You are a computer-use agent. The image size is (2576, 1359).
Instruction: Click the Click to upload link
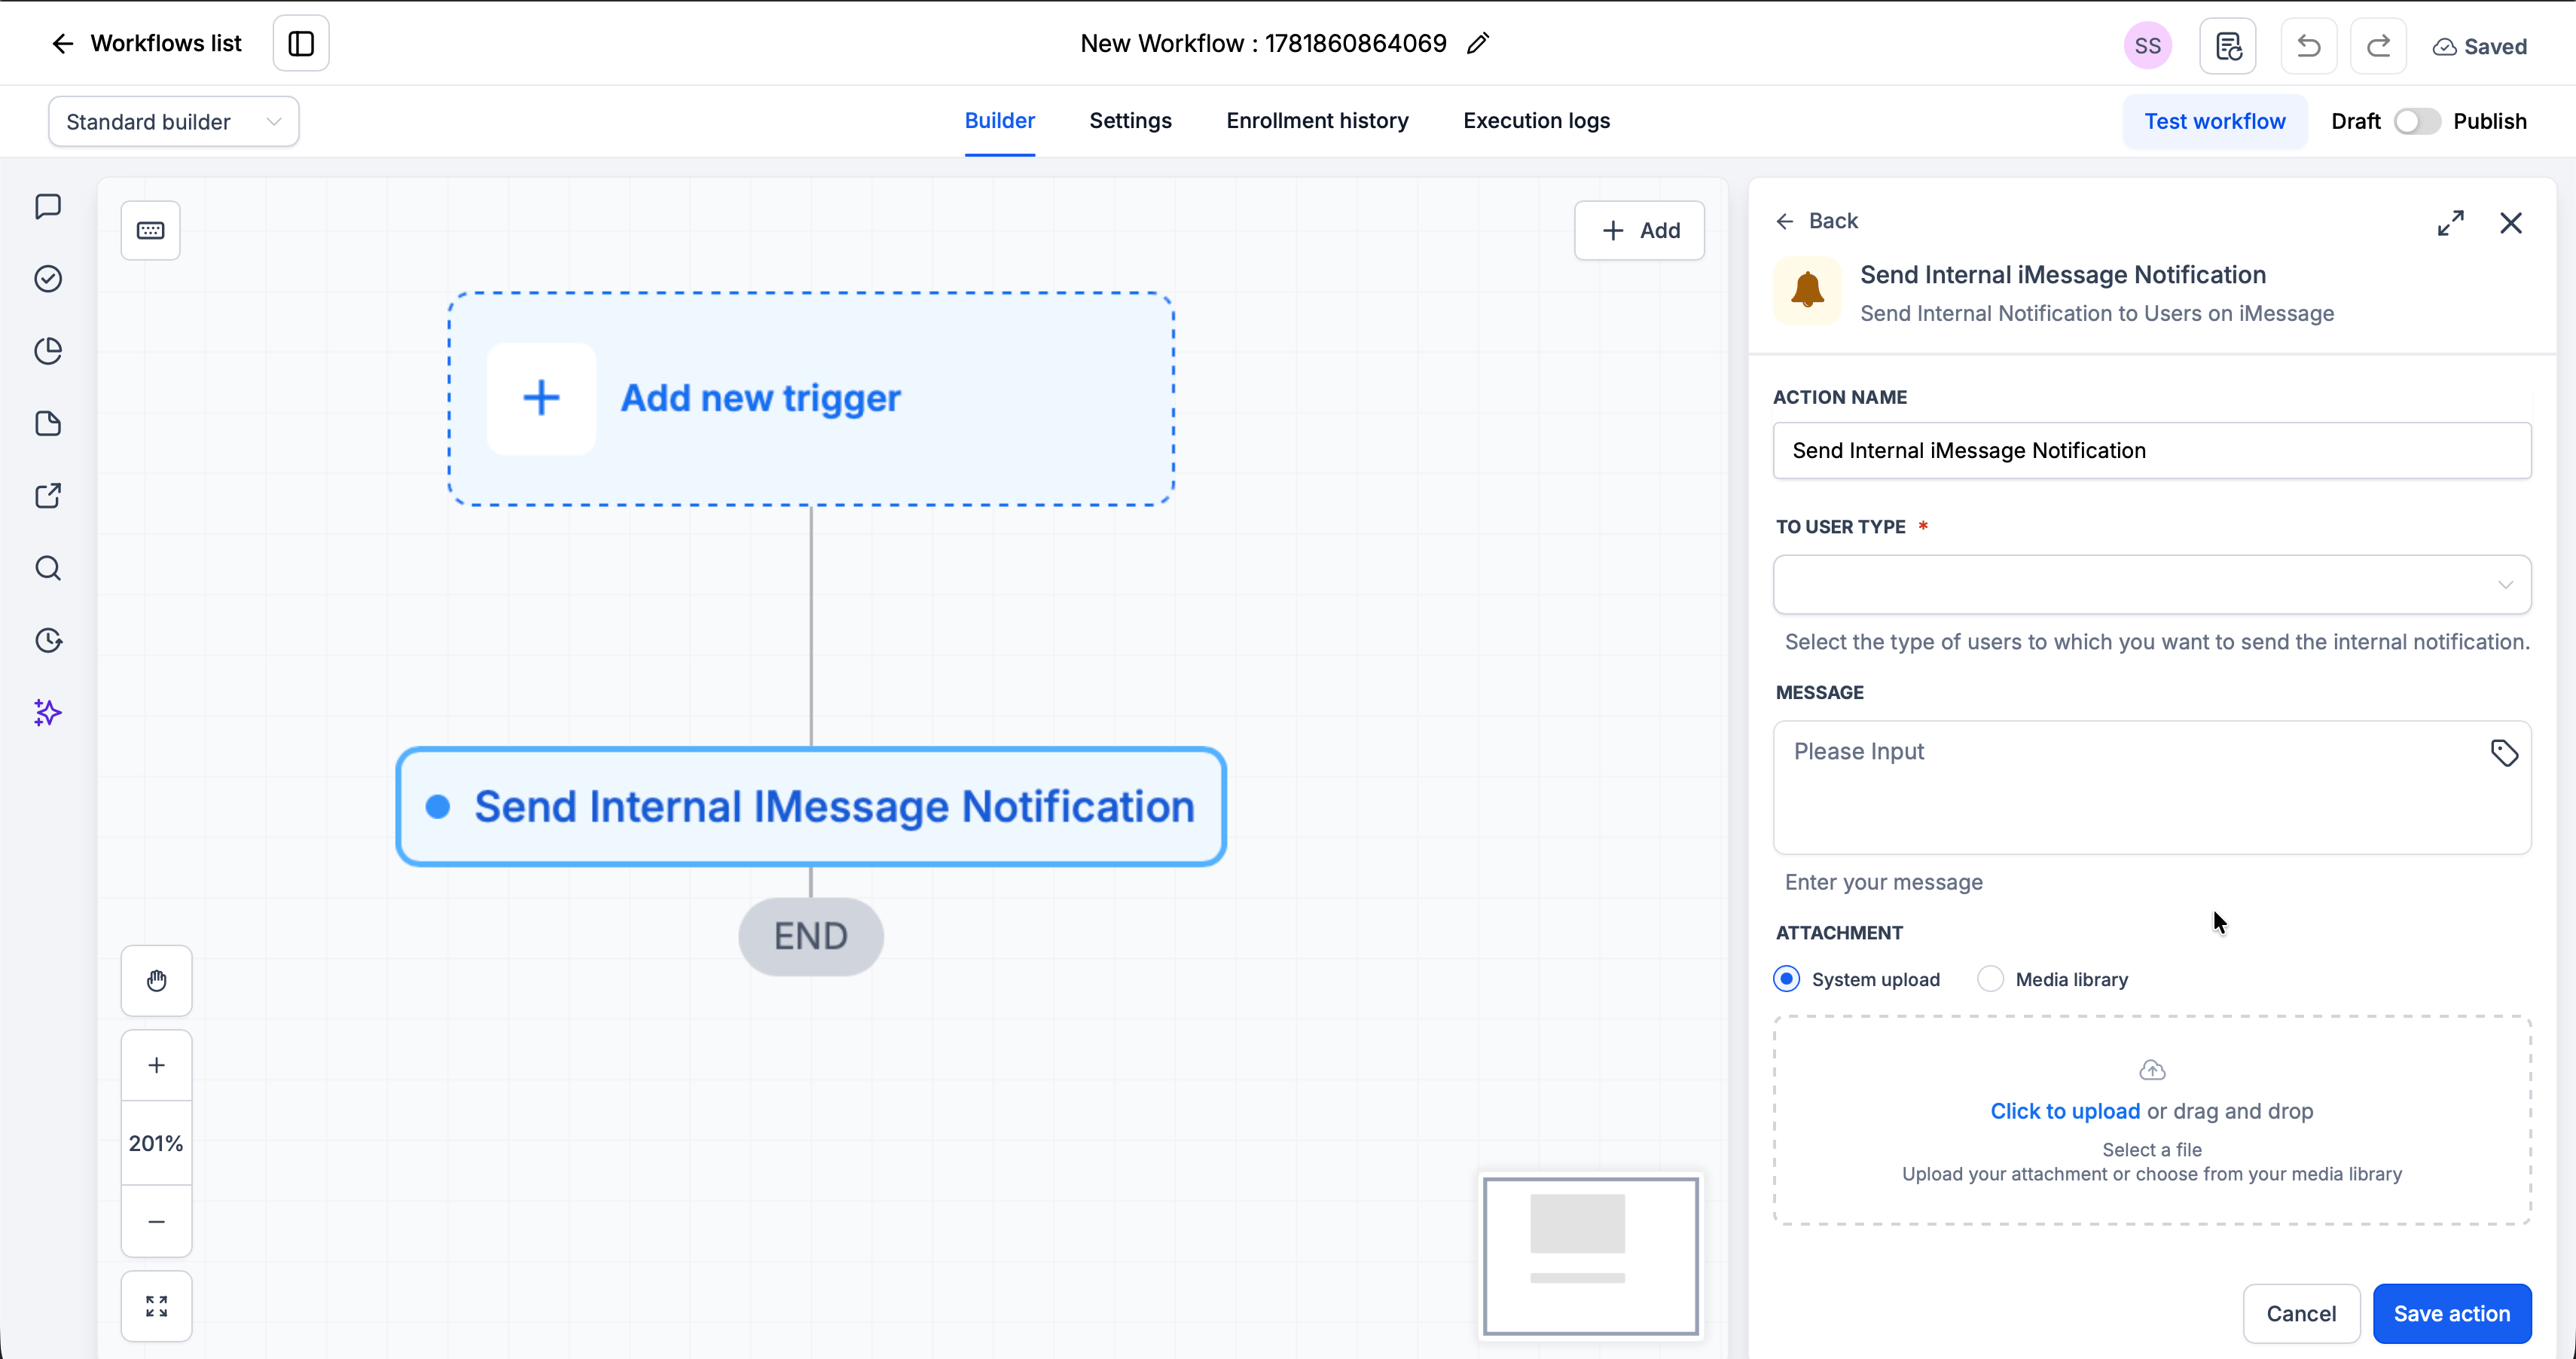[x=2065, y=1111]
